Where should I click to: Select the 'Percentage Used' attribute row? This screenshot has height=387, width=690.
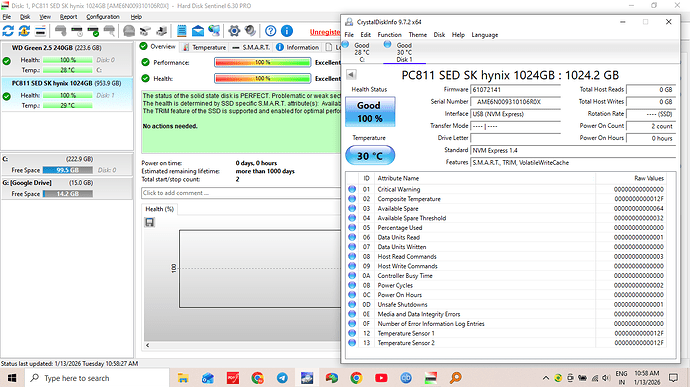(x=506, y=228)
